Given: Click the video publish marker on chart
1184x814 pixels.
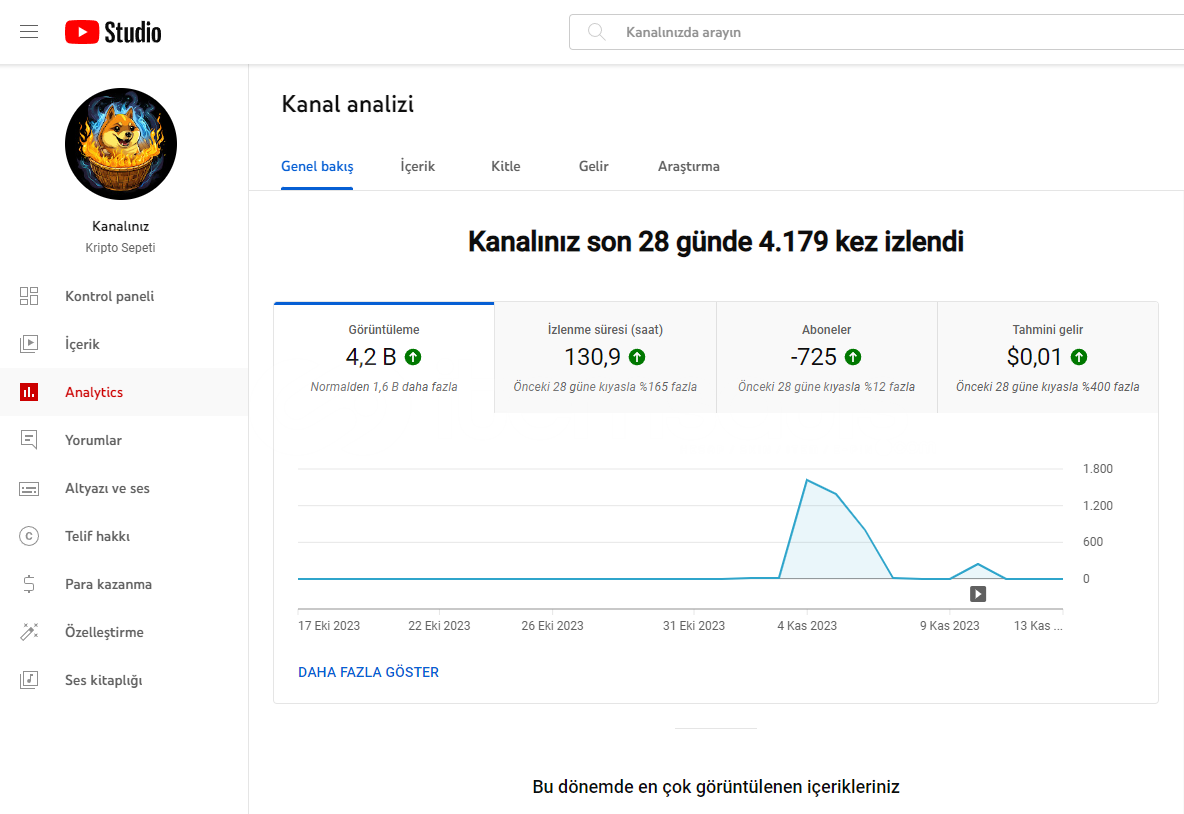Looking at the screenshot, I should (978, 594).
